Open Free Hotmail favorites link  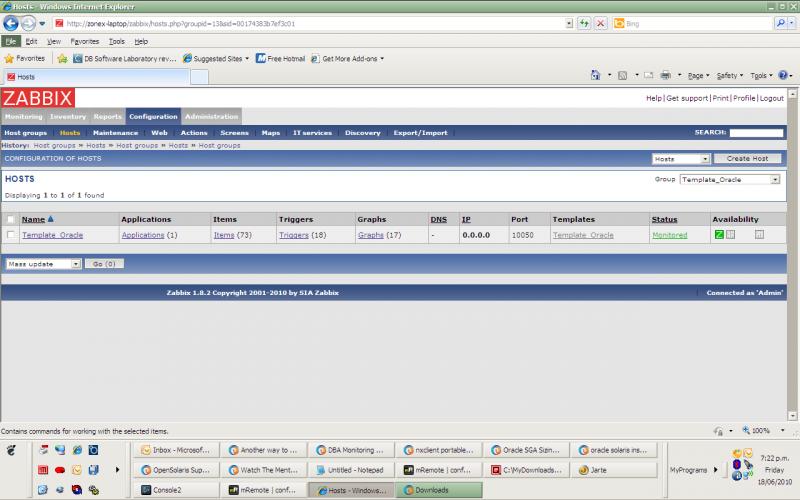280,59
